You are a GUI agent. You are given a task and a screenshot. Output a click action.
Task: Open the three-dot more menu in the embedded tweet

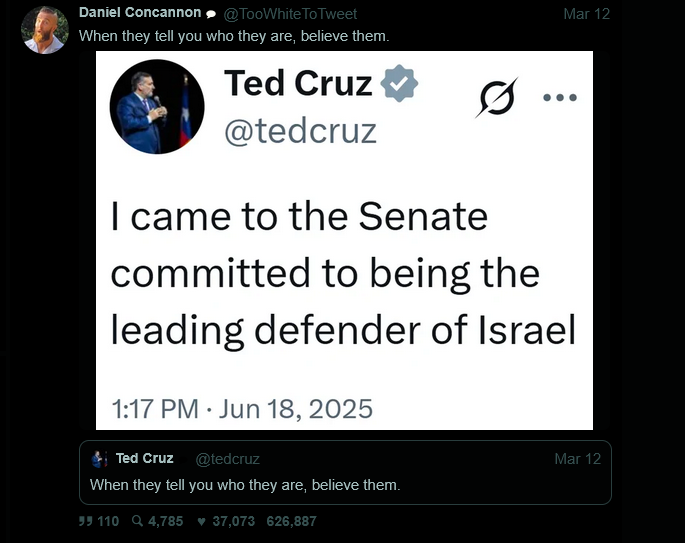pos(559,97)
